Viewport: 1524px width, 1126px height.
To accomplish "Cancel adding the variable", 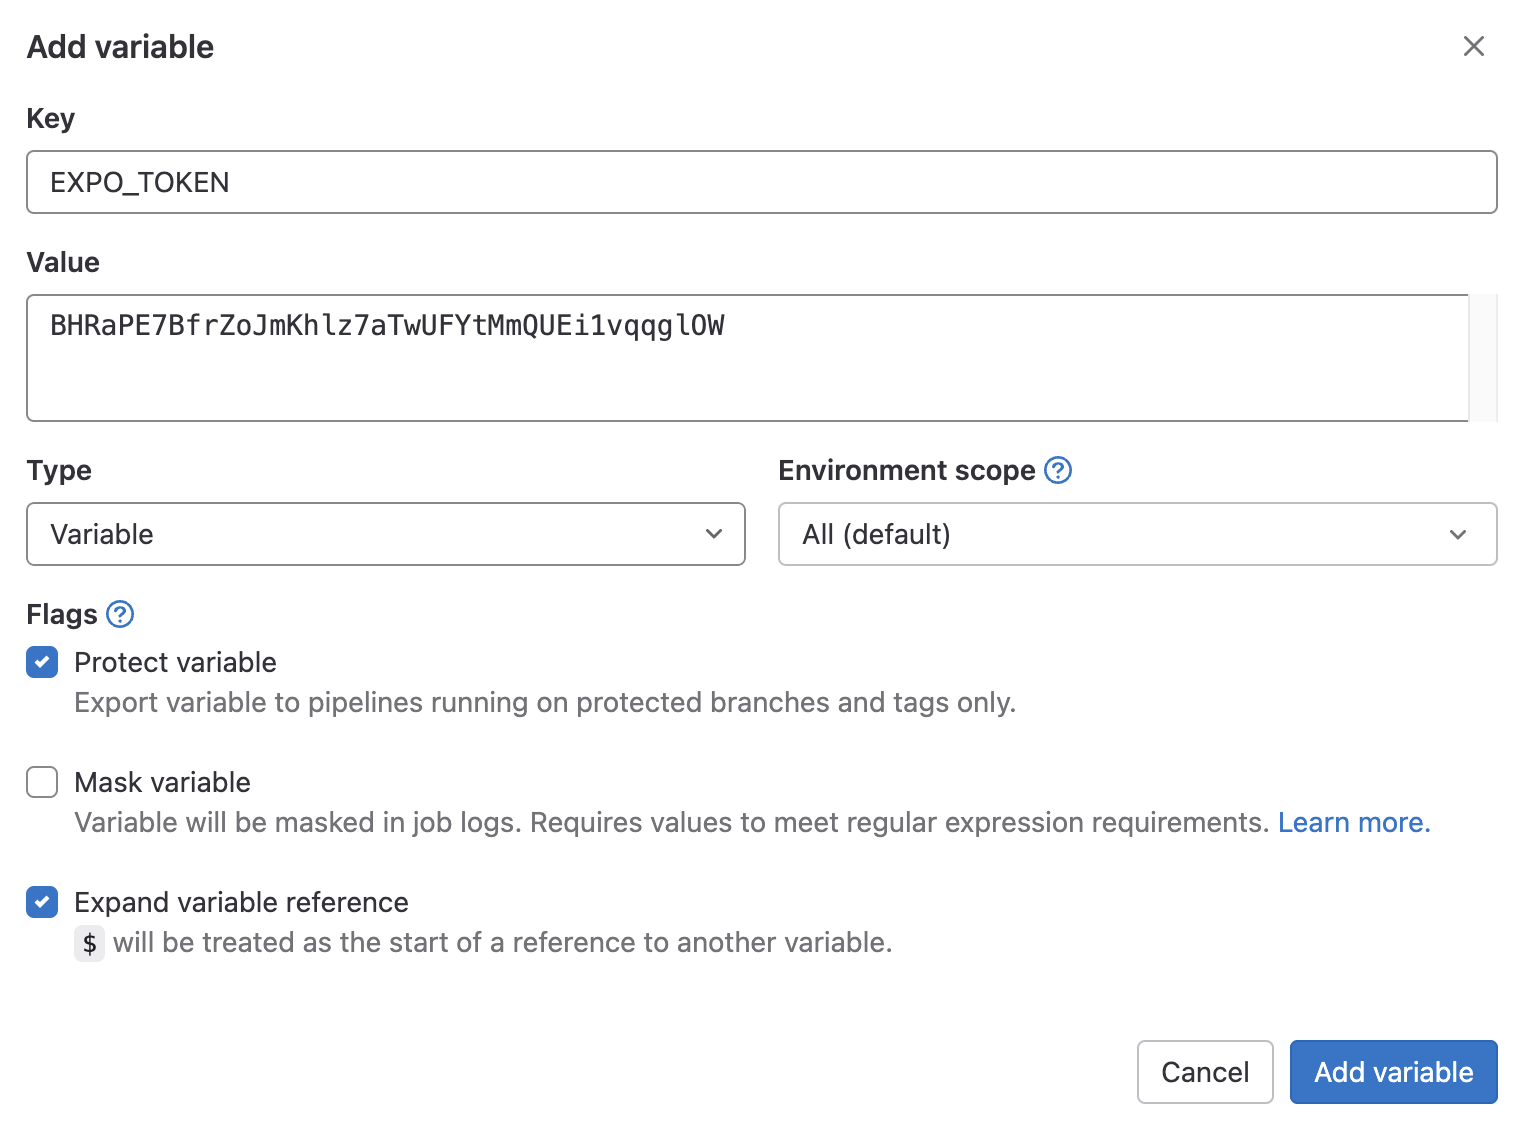I will [x=1204, y=1072].
